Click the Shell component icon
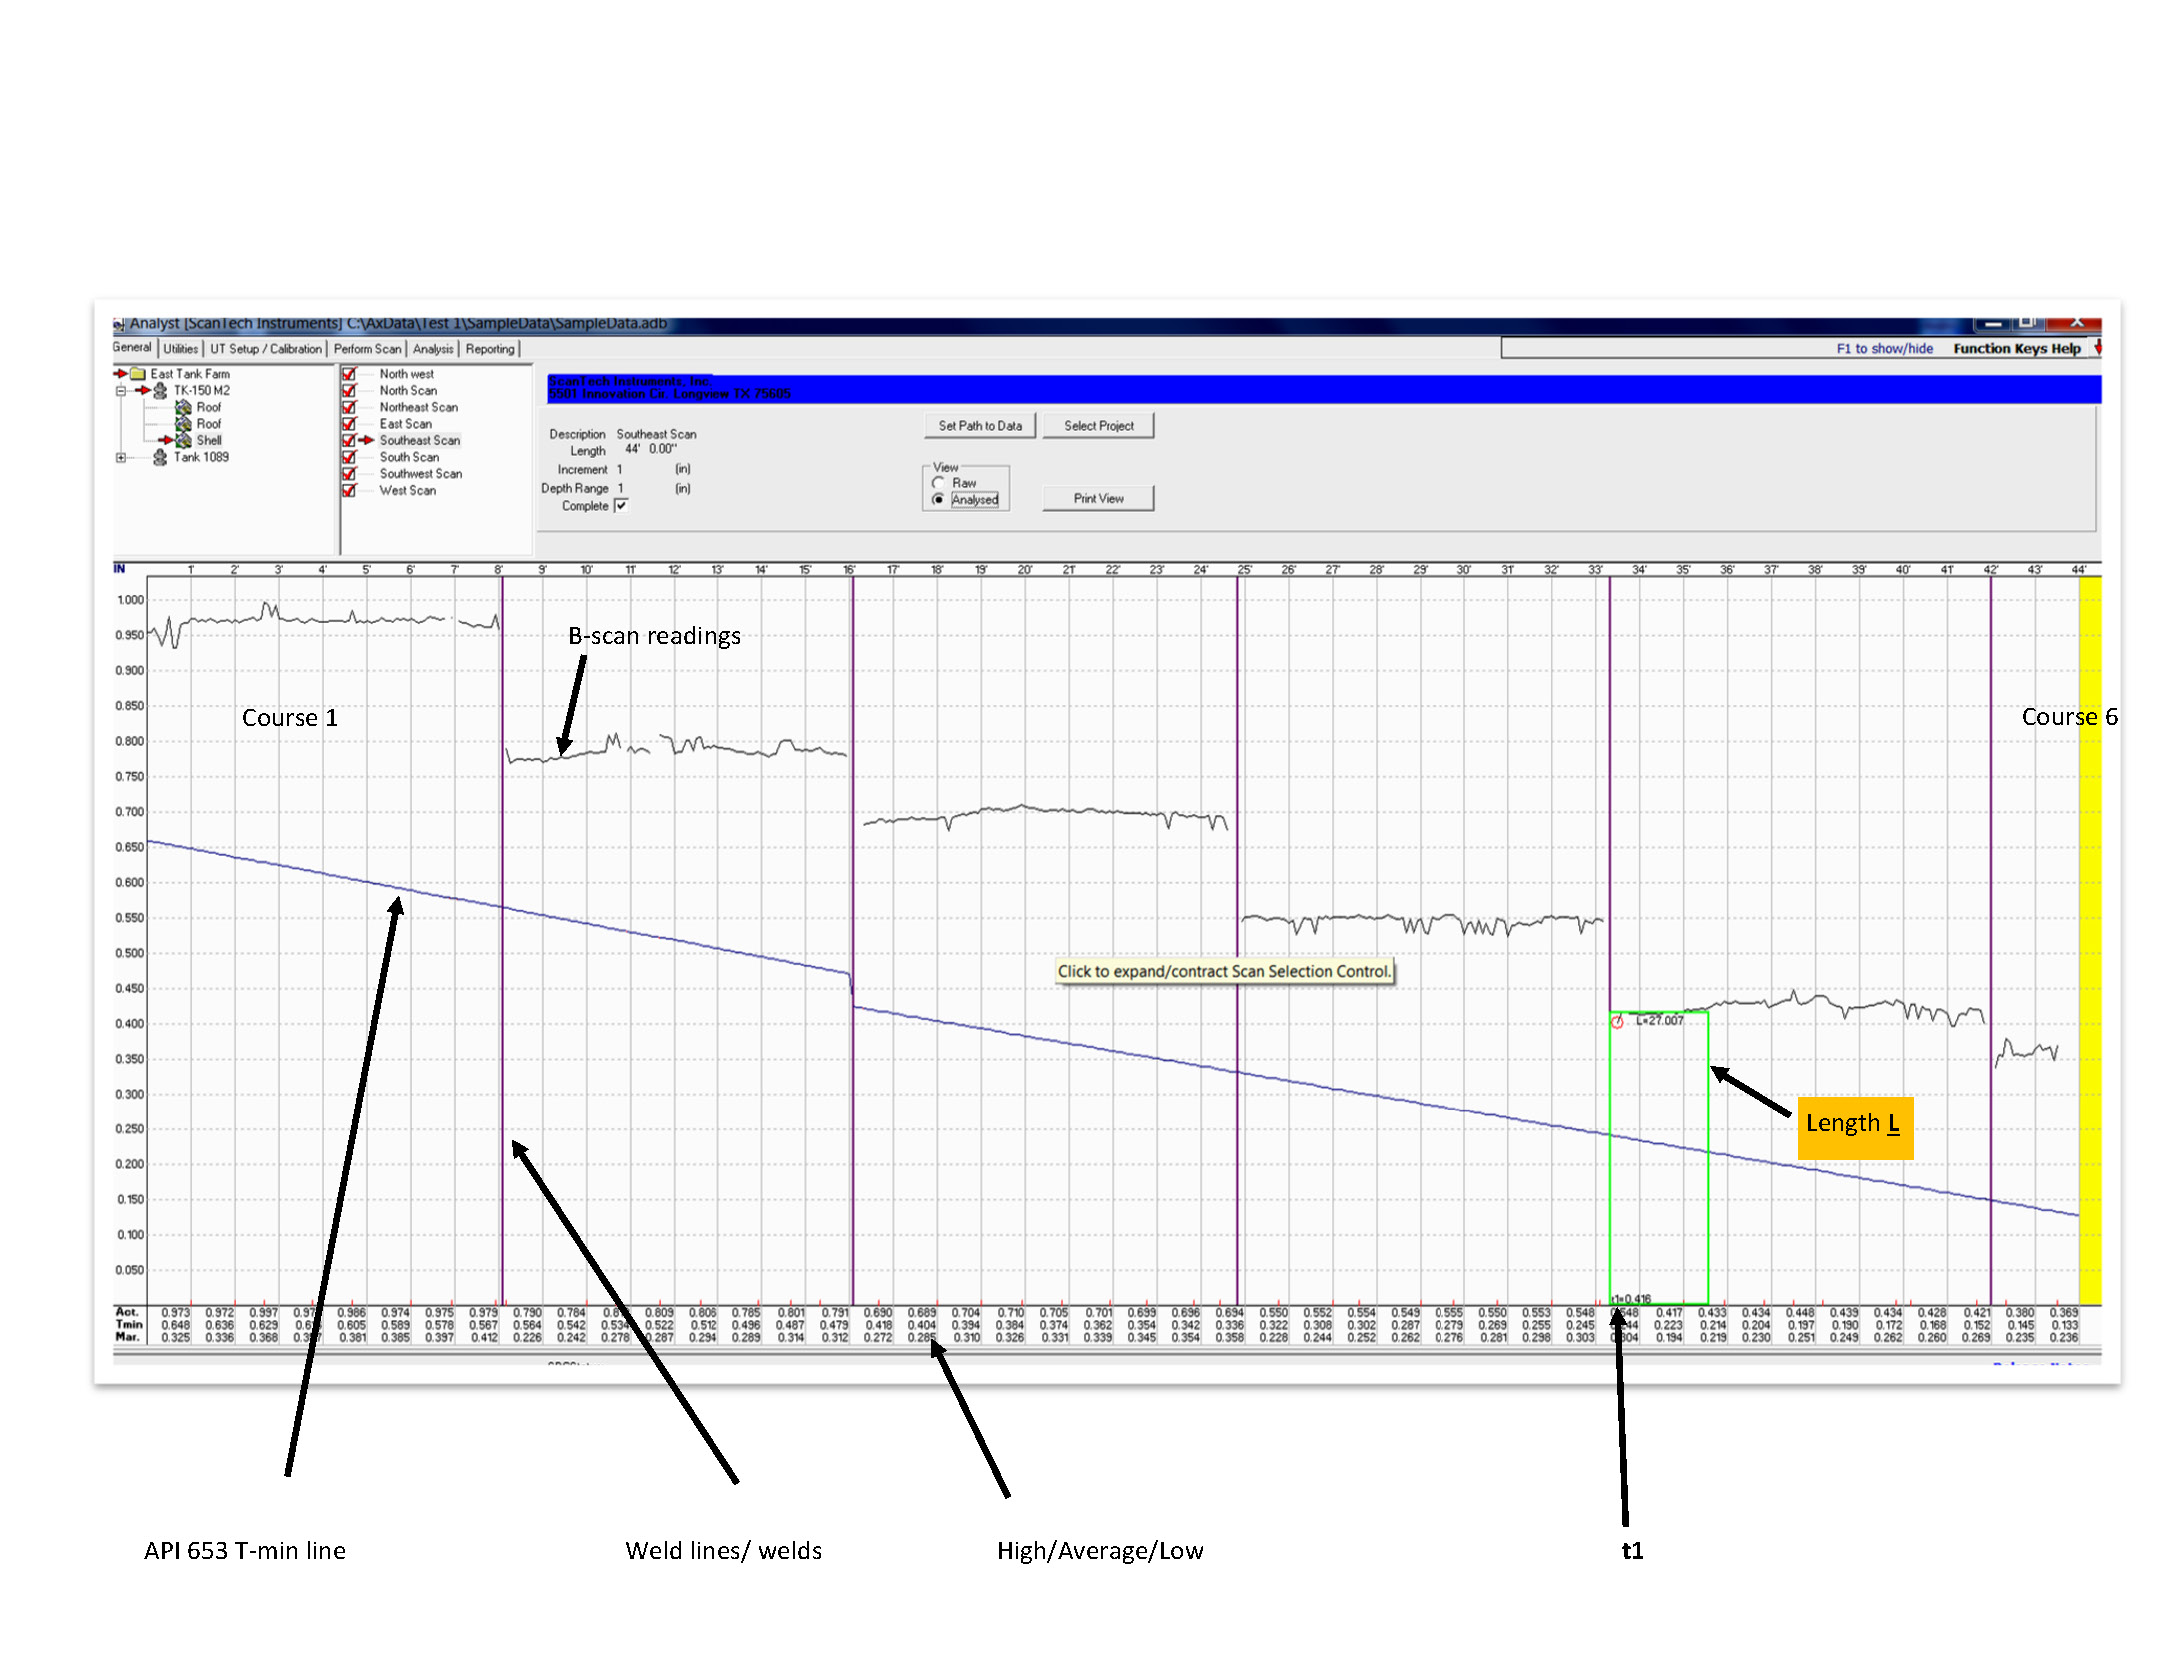Viewport: 2167px width, 1675px height. click(x=184, y=440)
